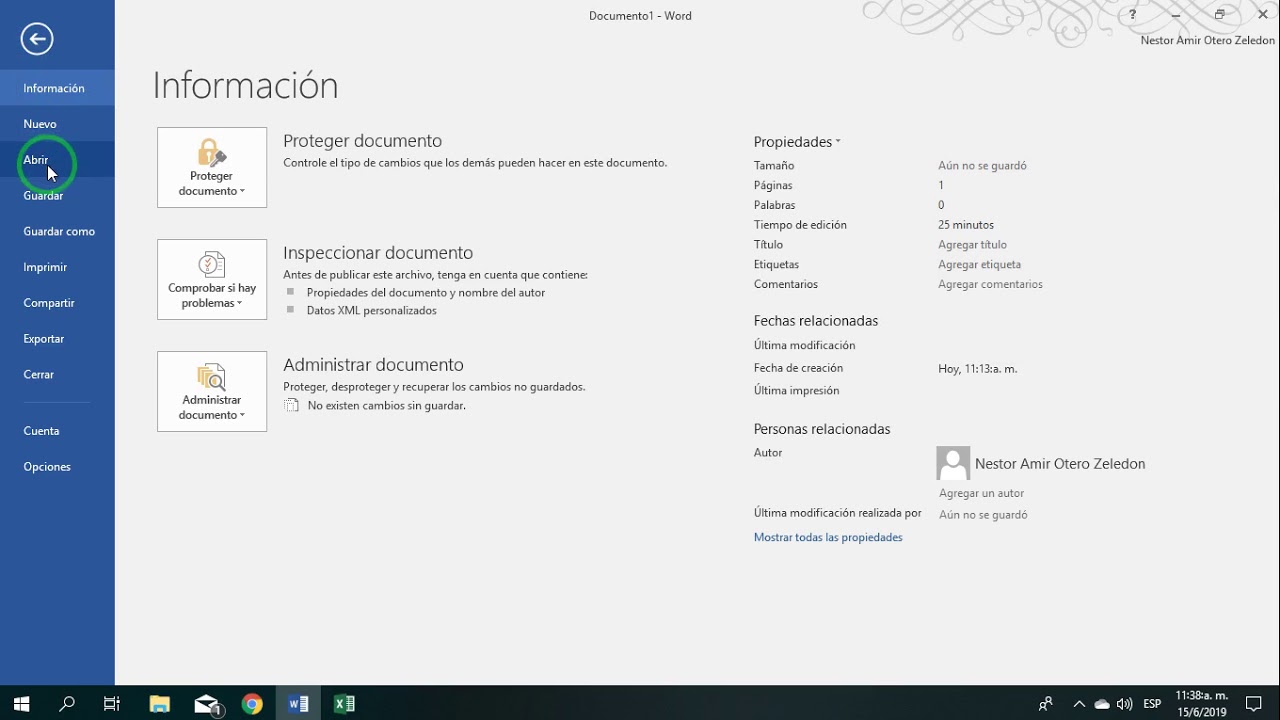Choose Guardar in the backstage menu
The width and height of the screenshot is (1280, 720).
pos(57,196)
